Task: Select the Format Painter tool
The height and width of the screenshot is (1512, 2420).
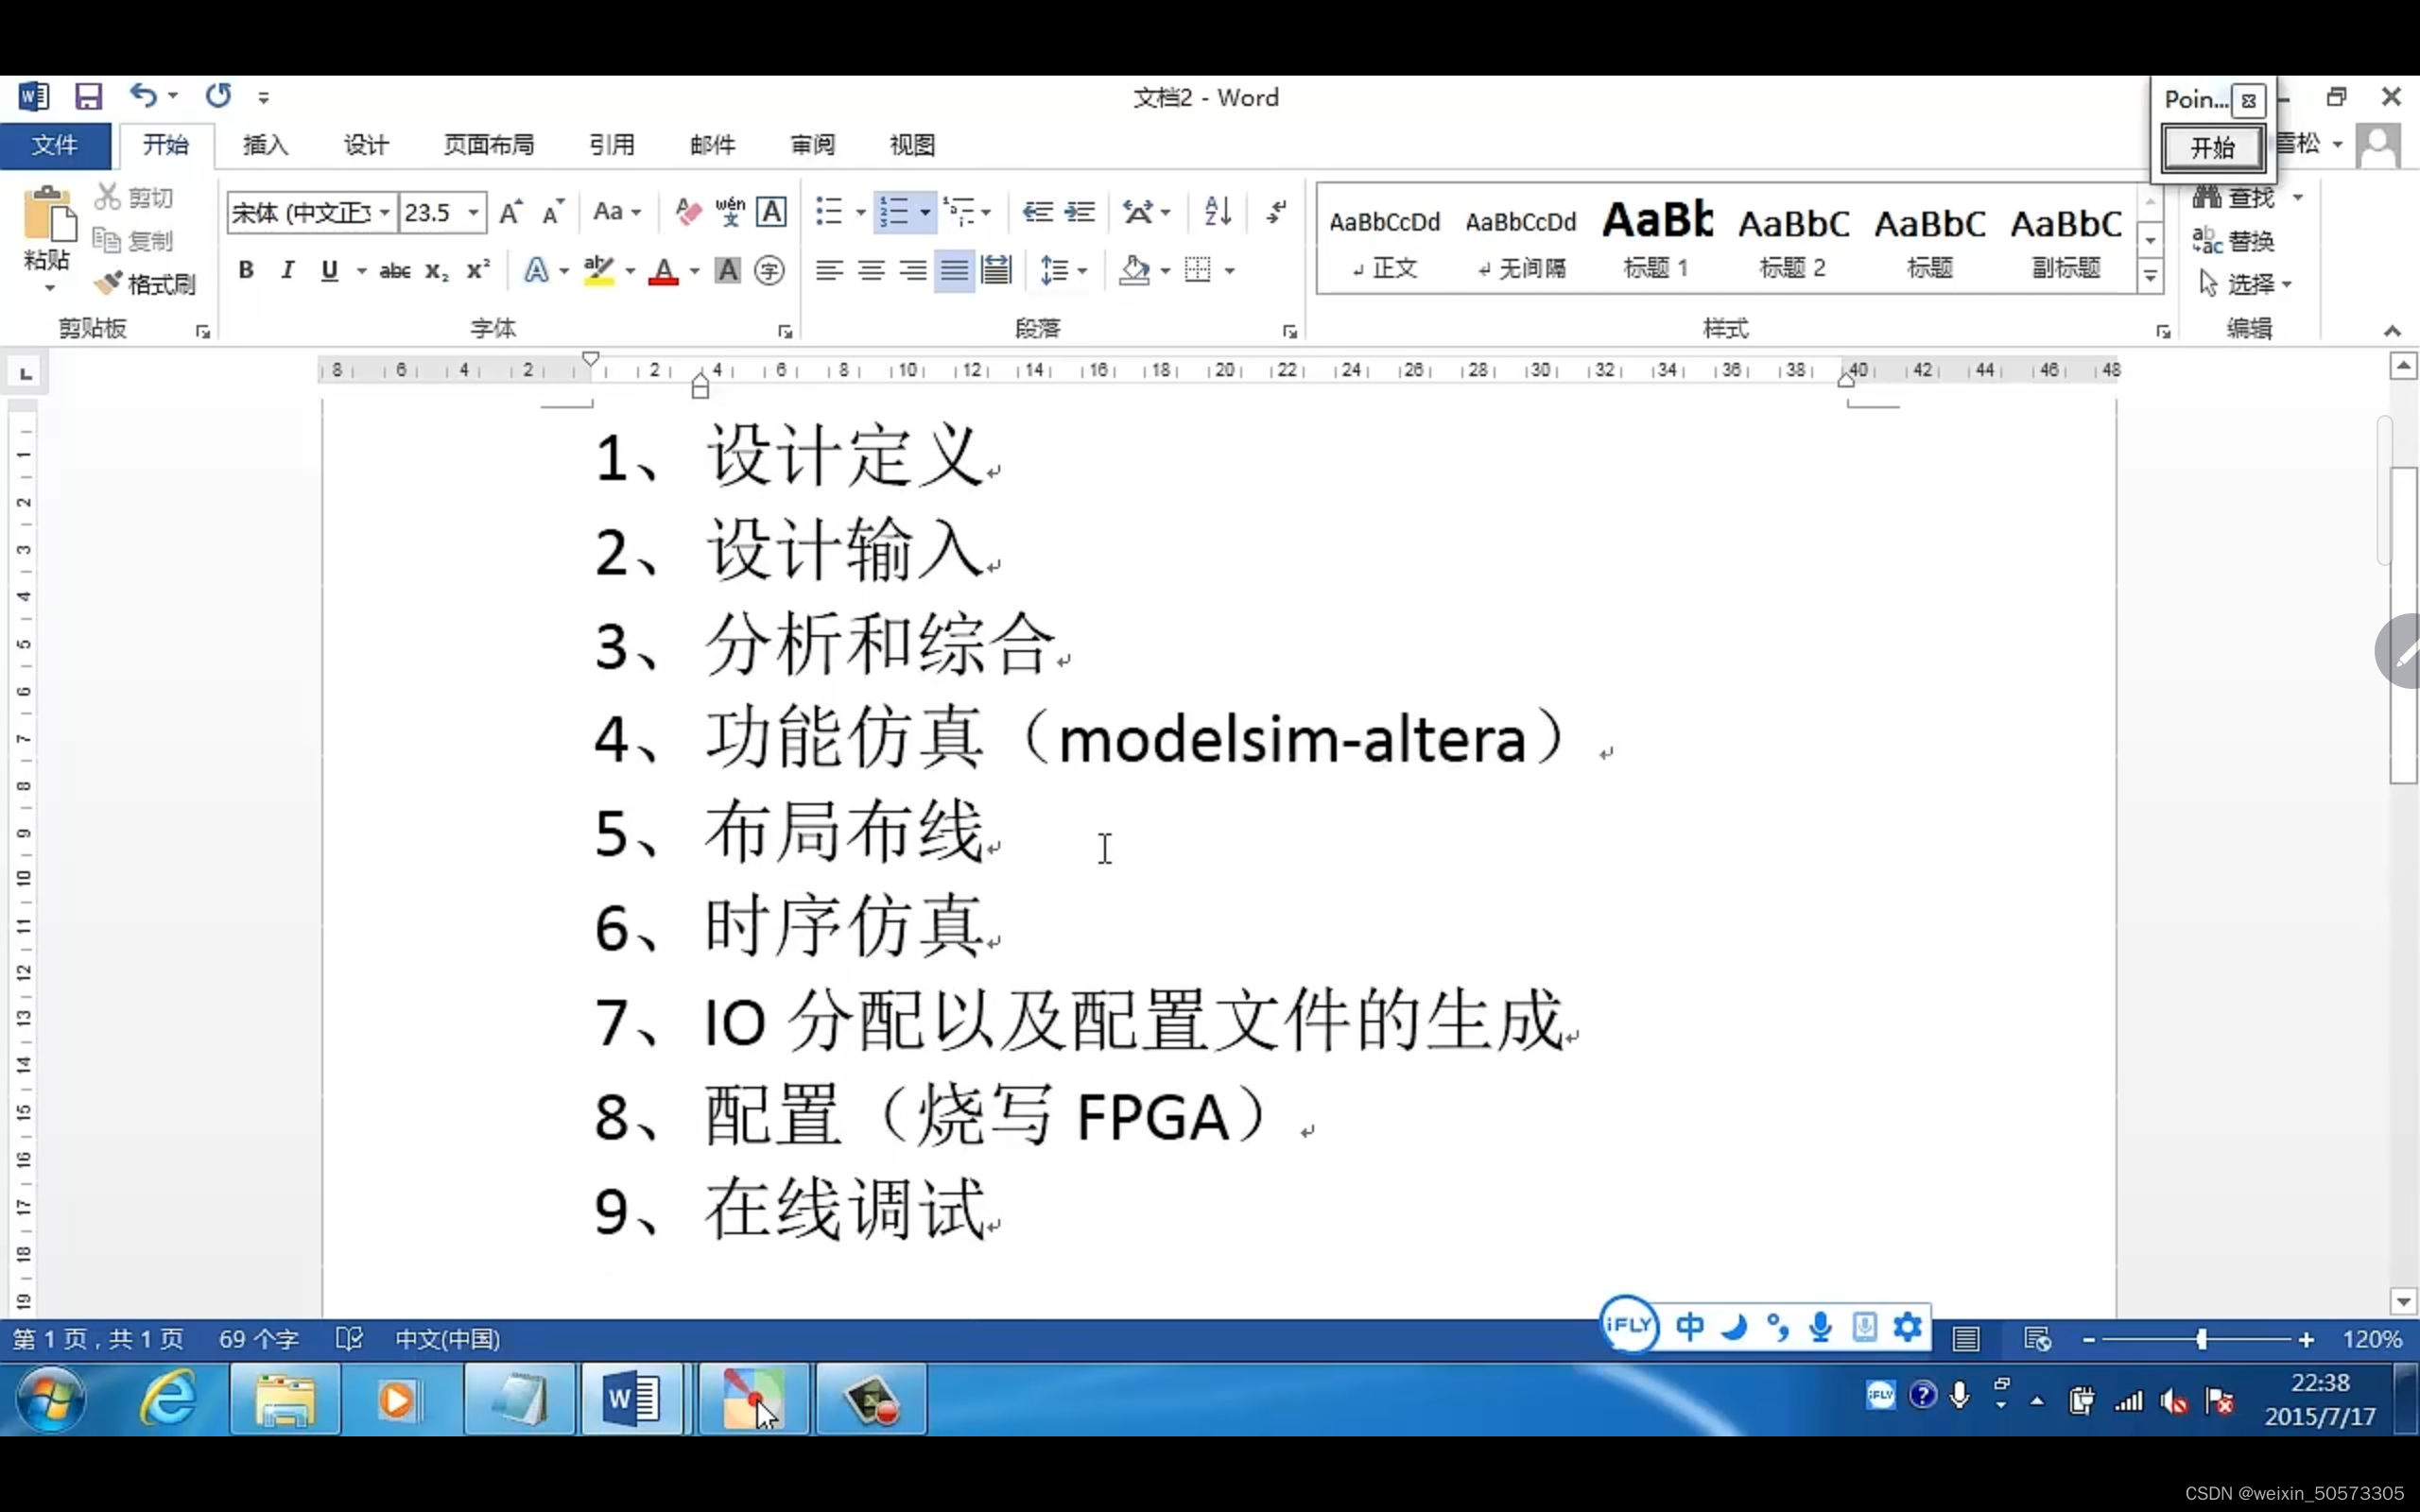Action: tap(145, 284)
